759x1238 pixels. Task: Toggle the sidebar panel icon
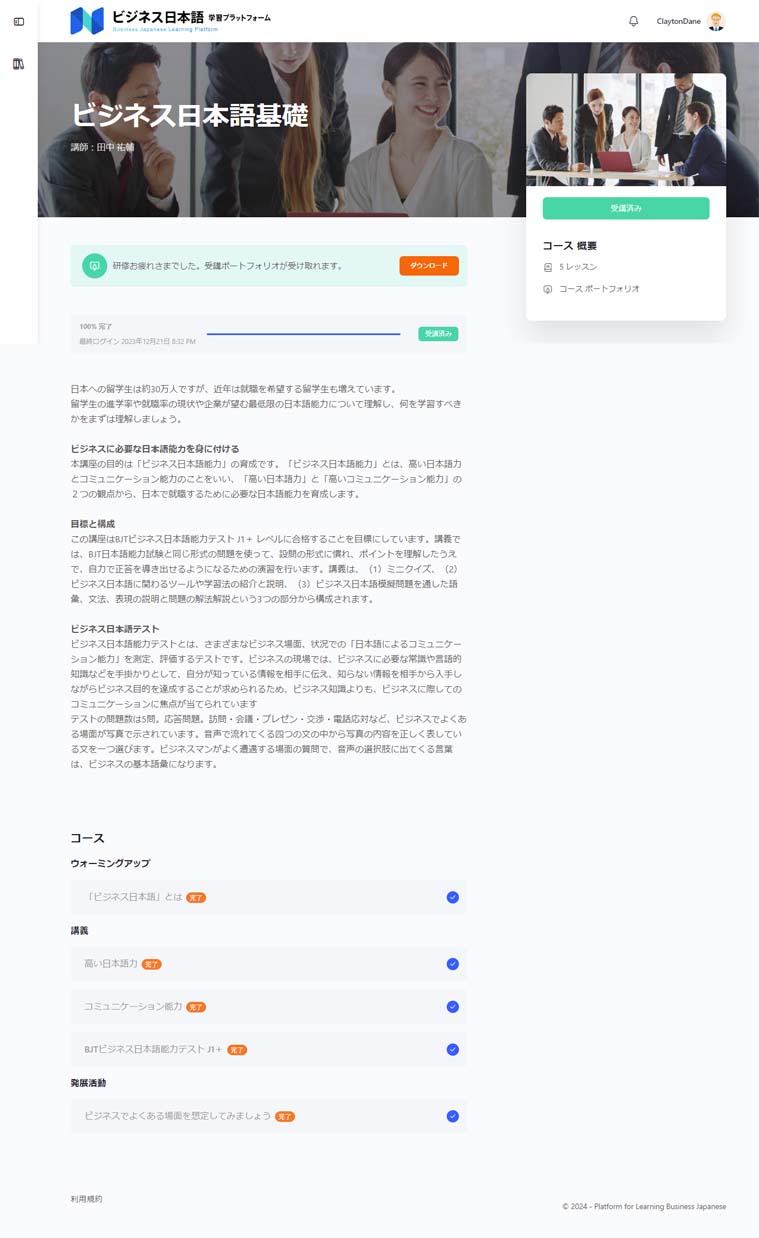coord(18,22)
